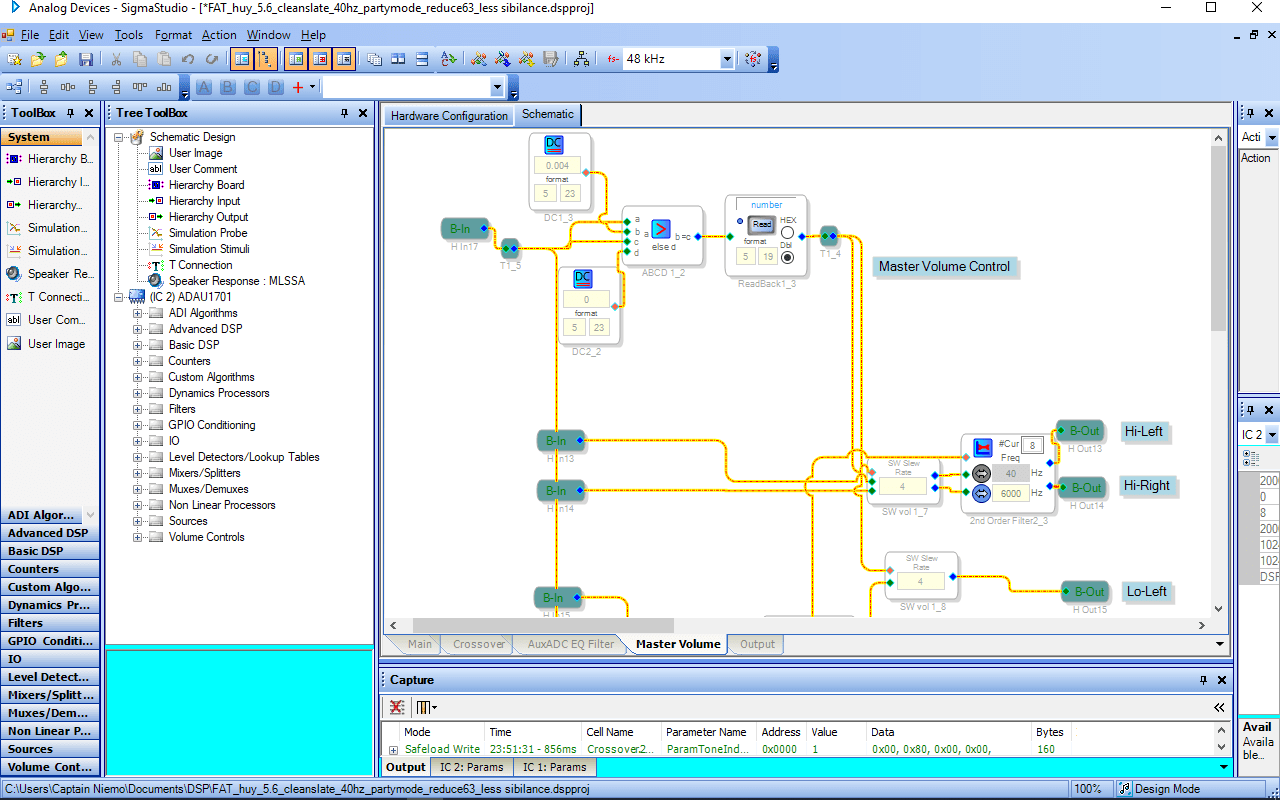The height and width of the screenshot is (800, 1280).
Task: Click the filter icon on 2nd Order Filter2_3
Action: 982,447
